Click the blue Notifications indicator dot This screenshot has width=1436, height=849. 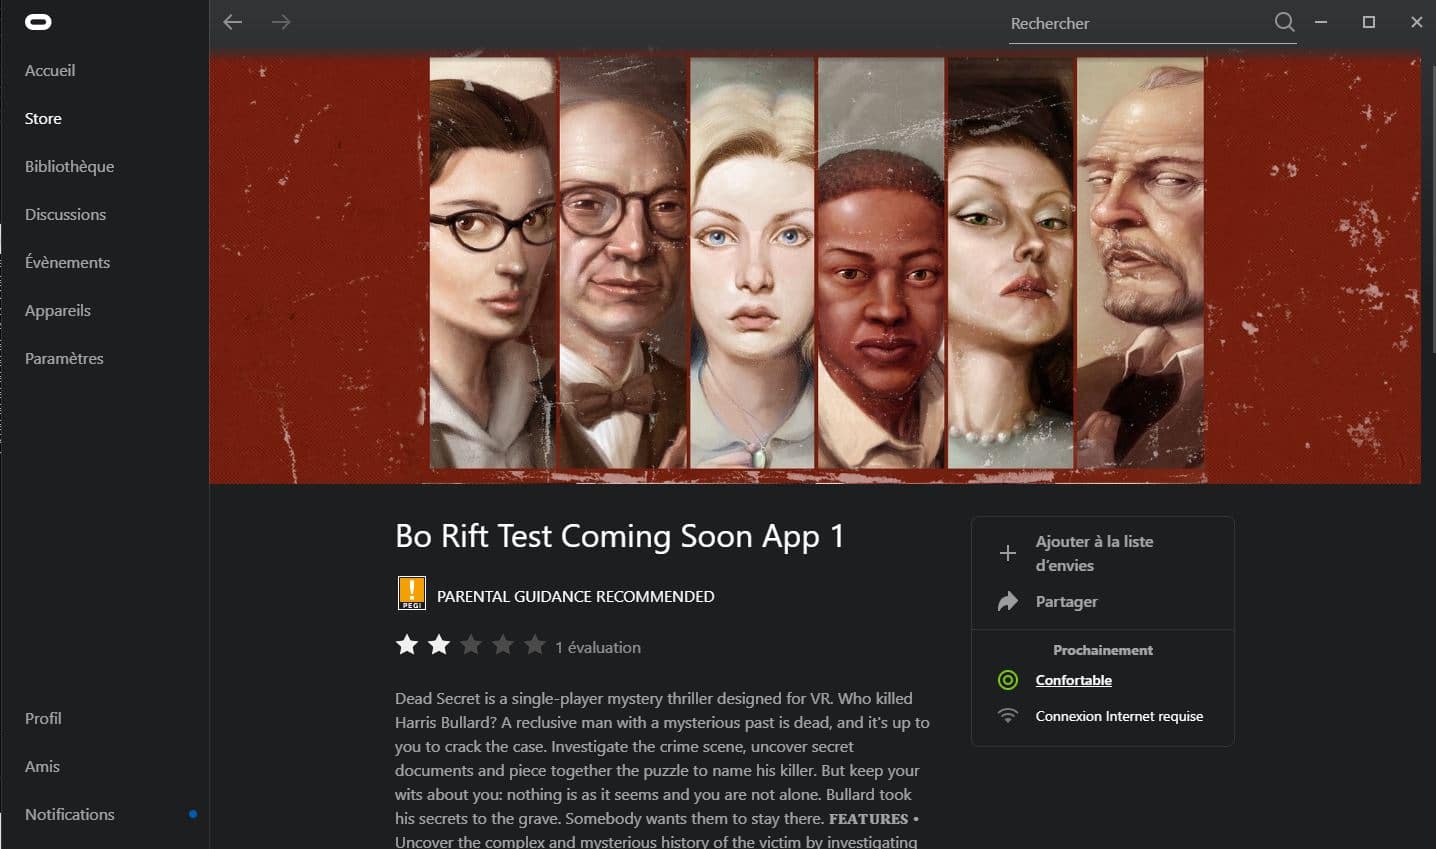coord(193,814)
